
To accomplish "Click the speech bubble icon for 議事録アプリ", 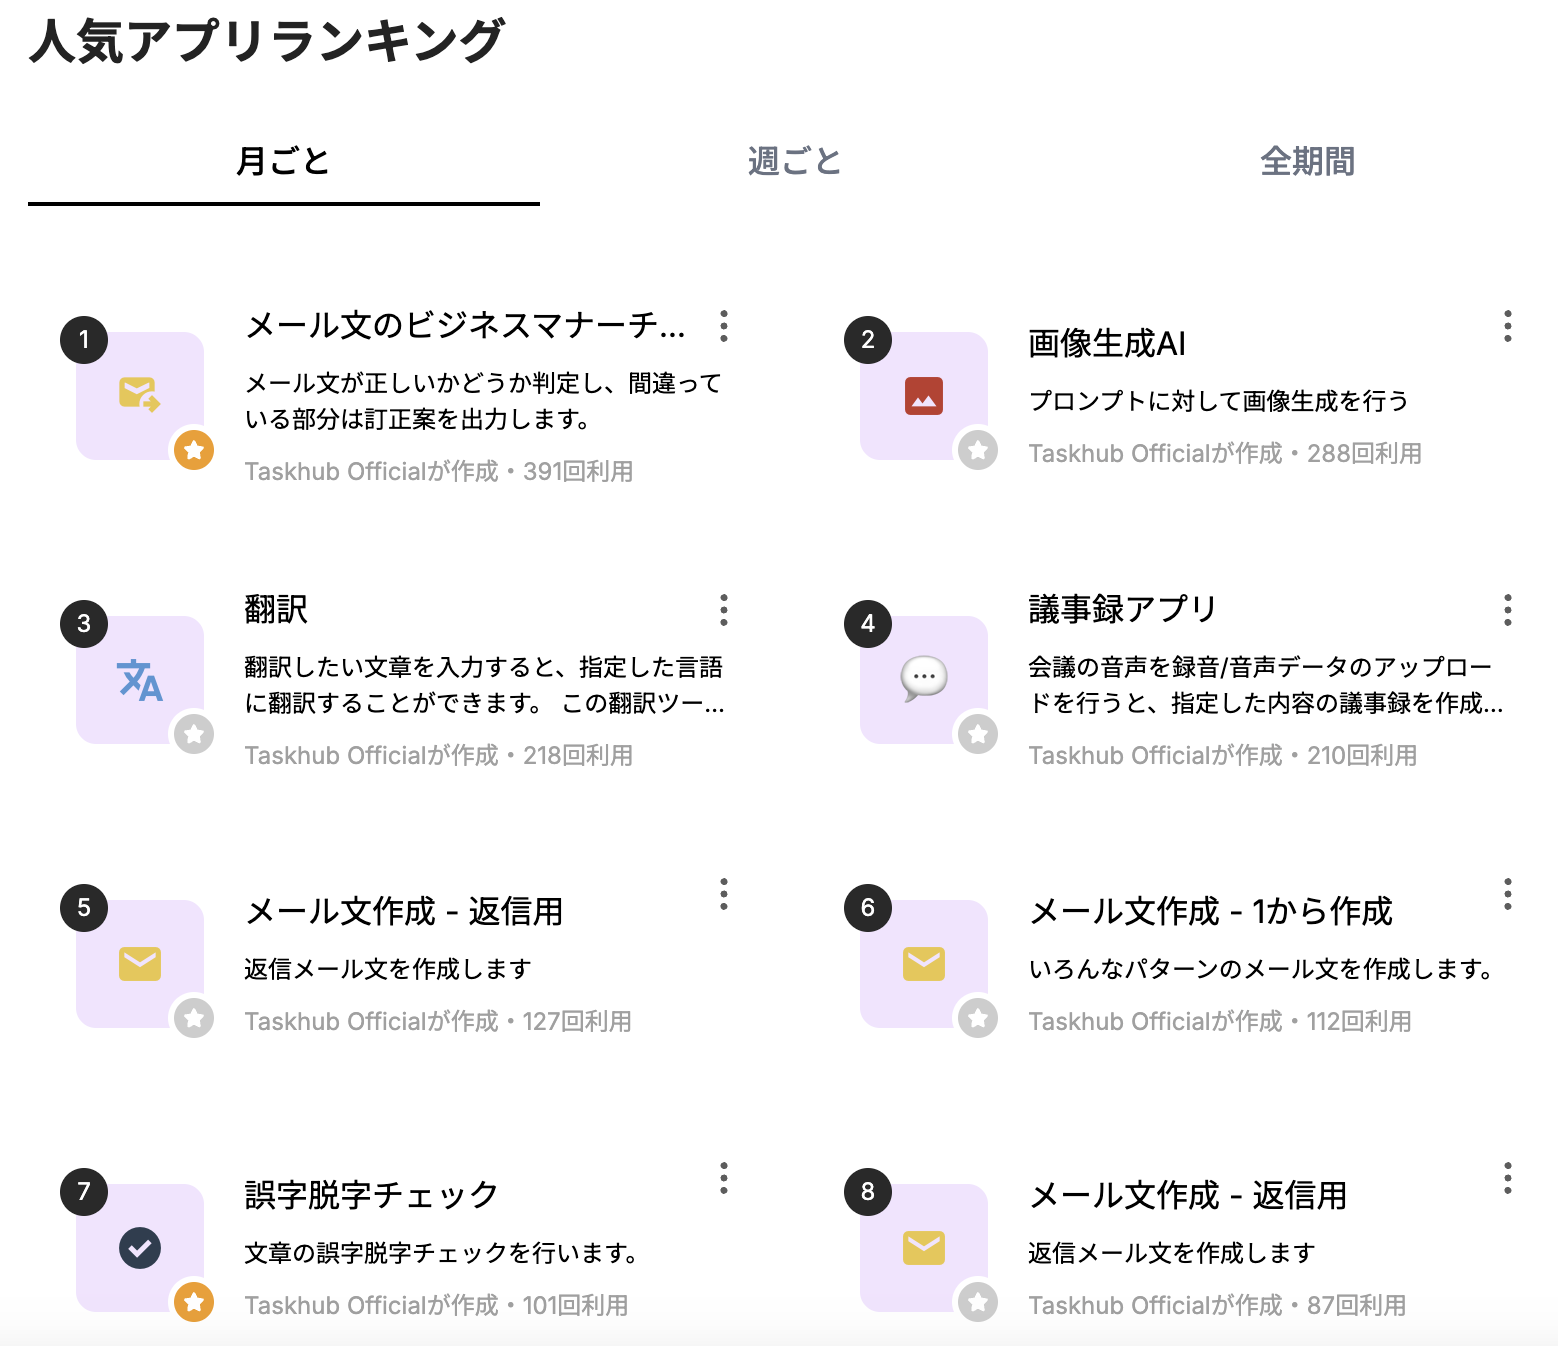I will (924, 679).
